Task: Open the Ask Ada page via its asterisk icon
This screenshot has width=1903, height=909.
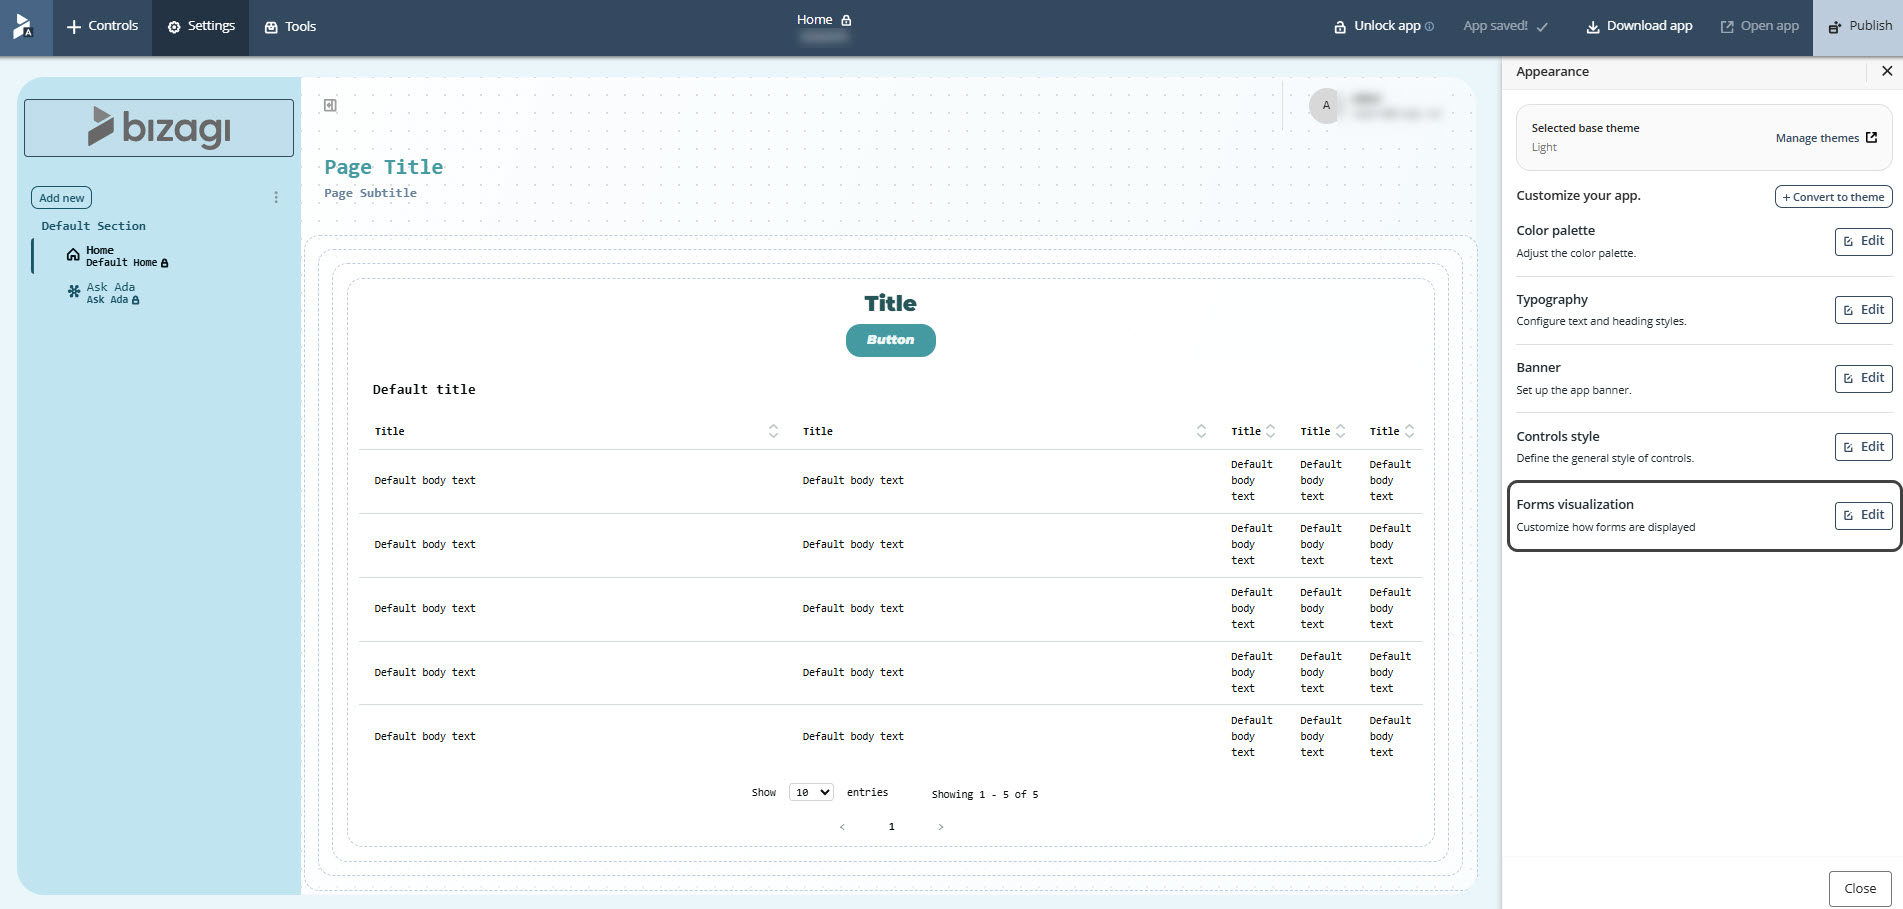Action: click(73, 291)
